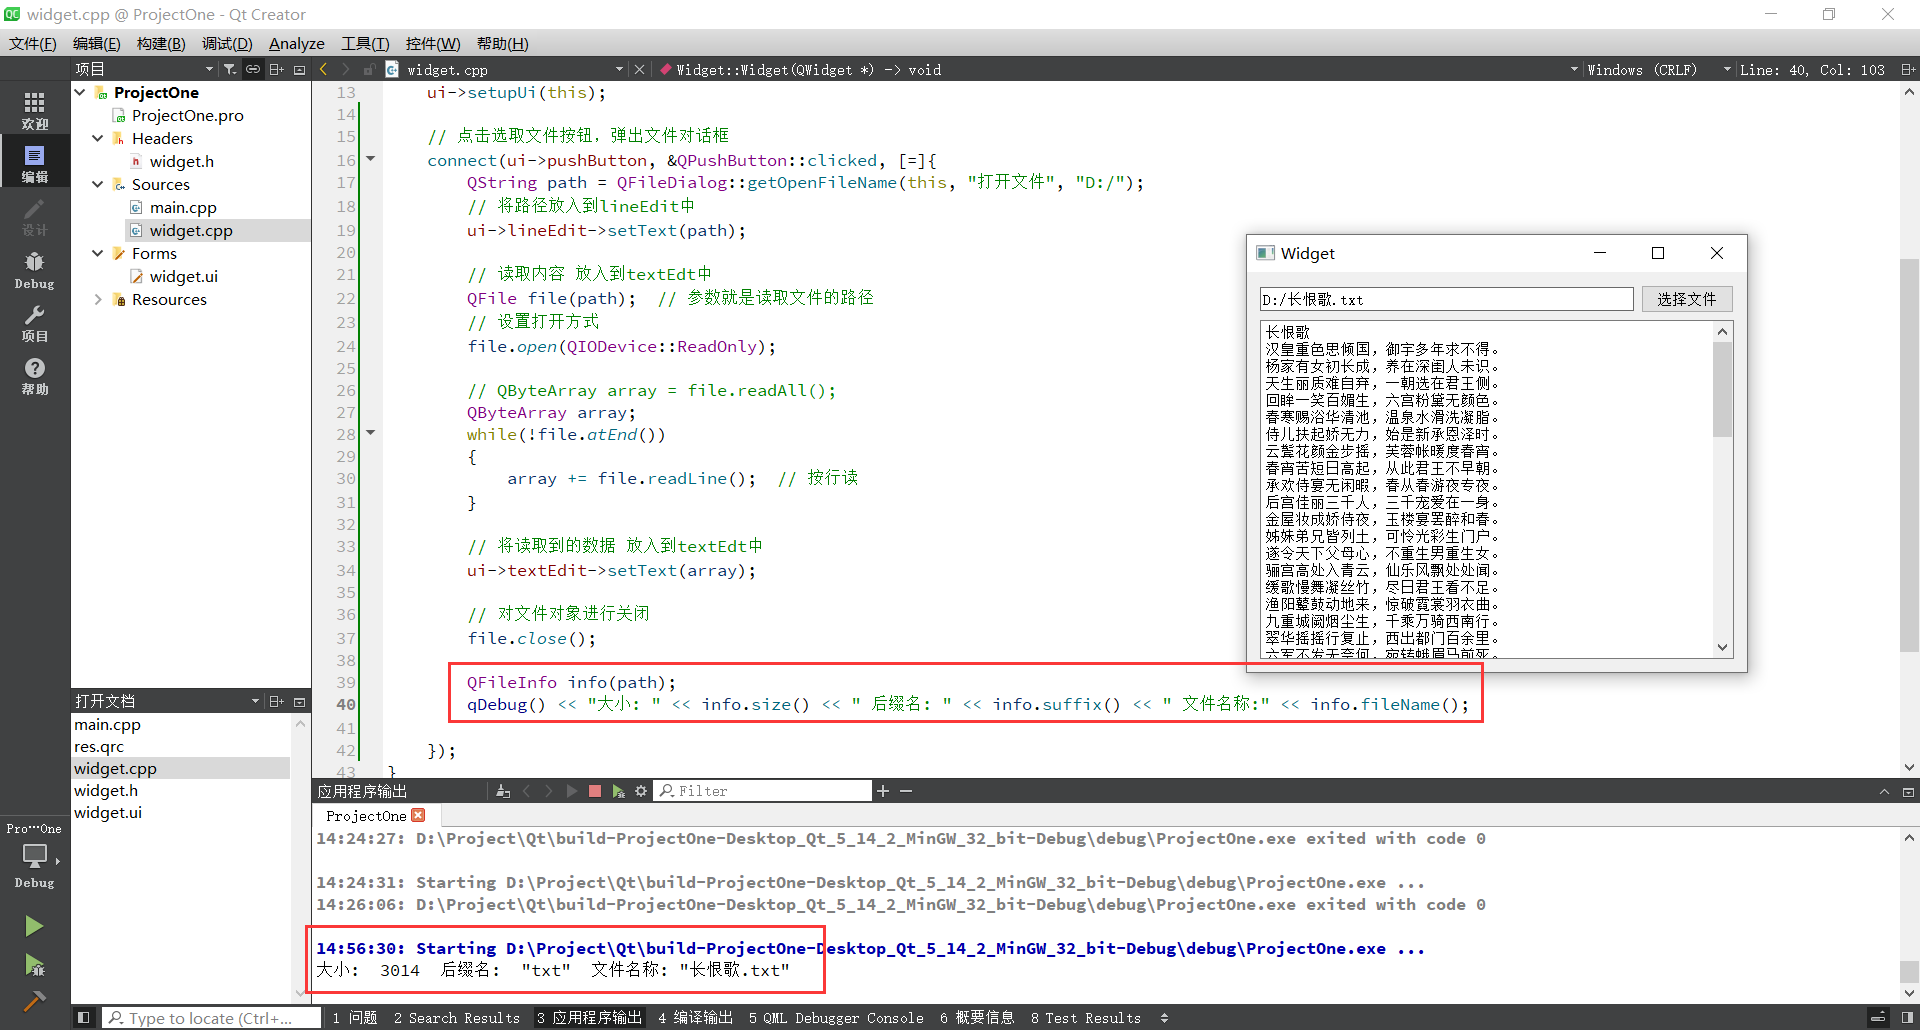This screenshot has height=1030, width=1920.
Task: Stop the running program in the output pane
Action: point(595,791)
